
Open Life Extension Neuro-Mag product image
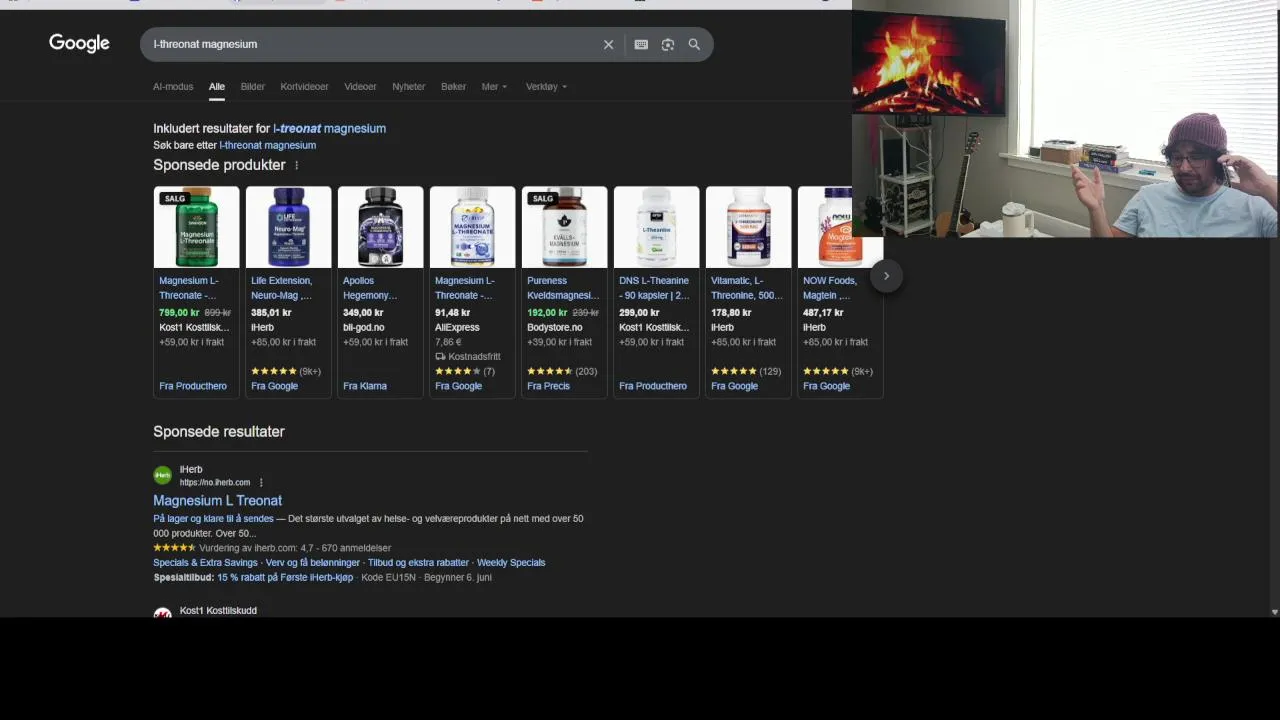(x=288, y=227)
